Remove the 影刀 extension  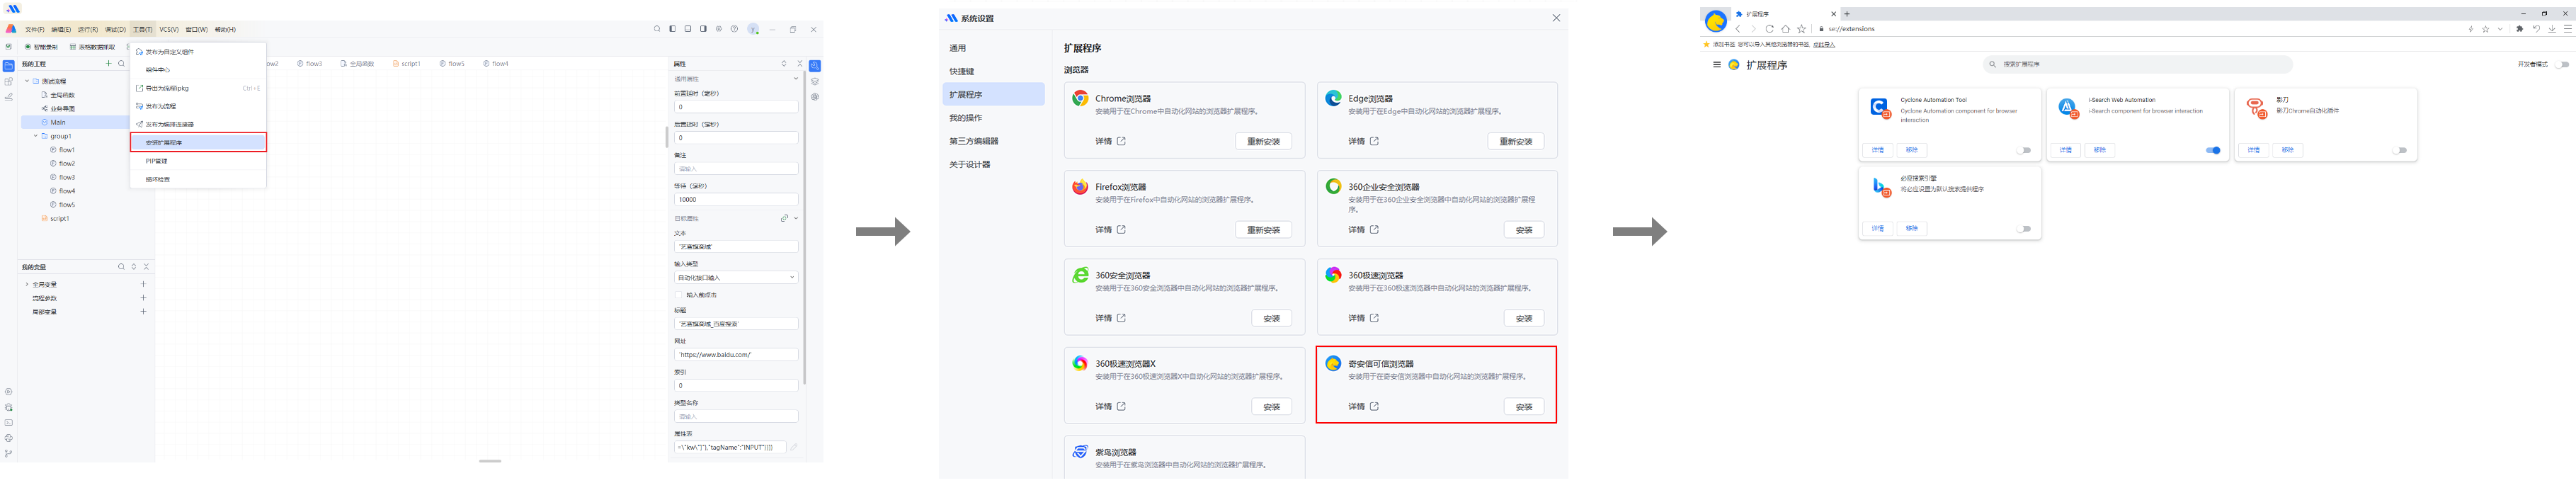pyautogui.click(x=2287, y=150)
